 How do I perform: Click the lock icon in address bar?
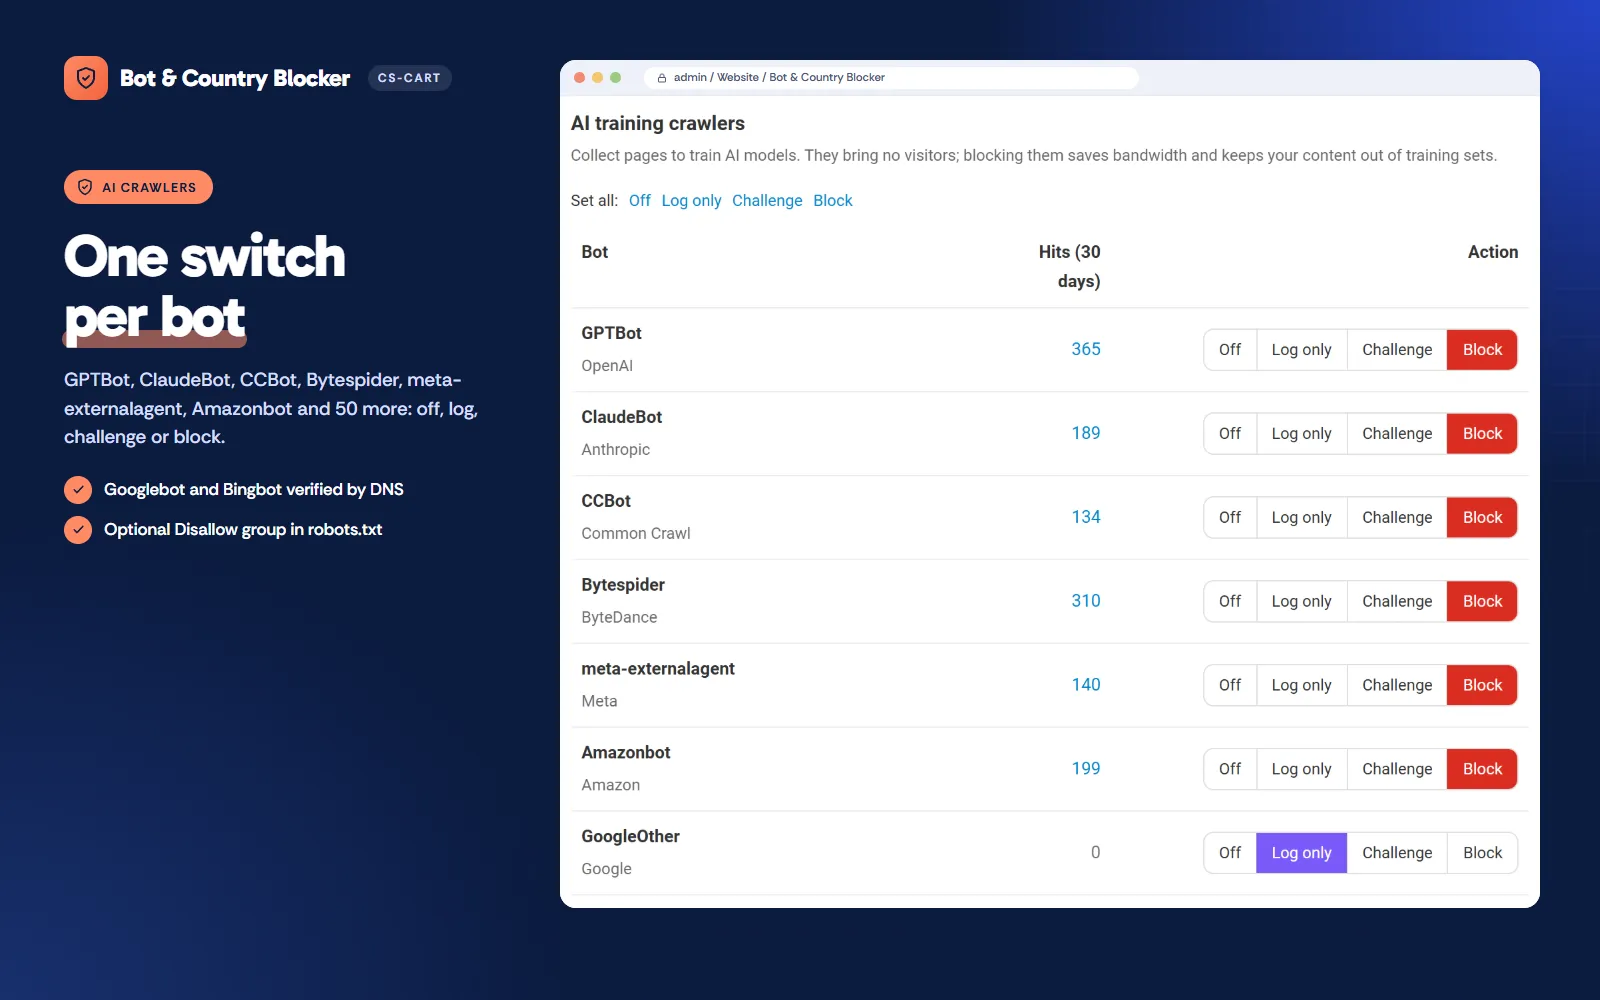(x=662, y=78)
